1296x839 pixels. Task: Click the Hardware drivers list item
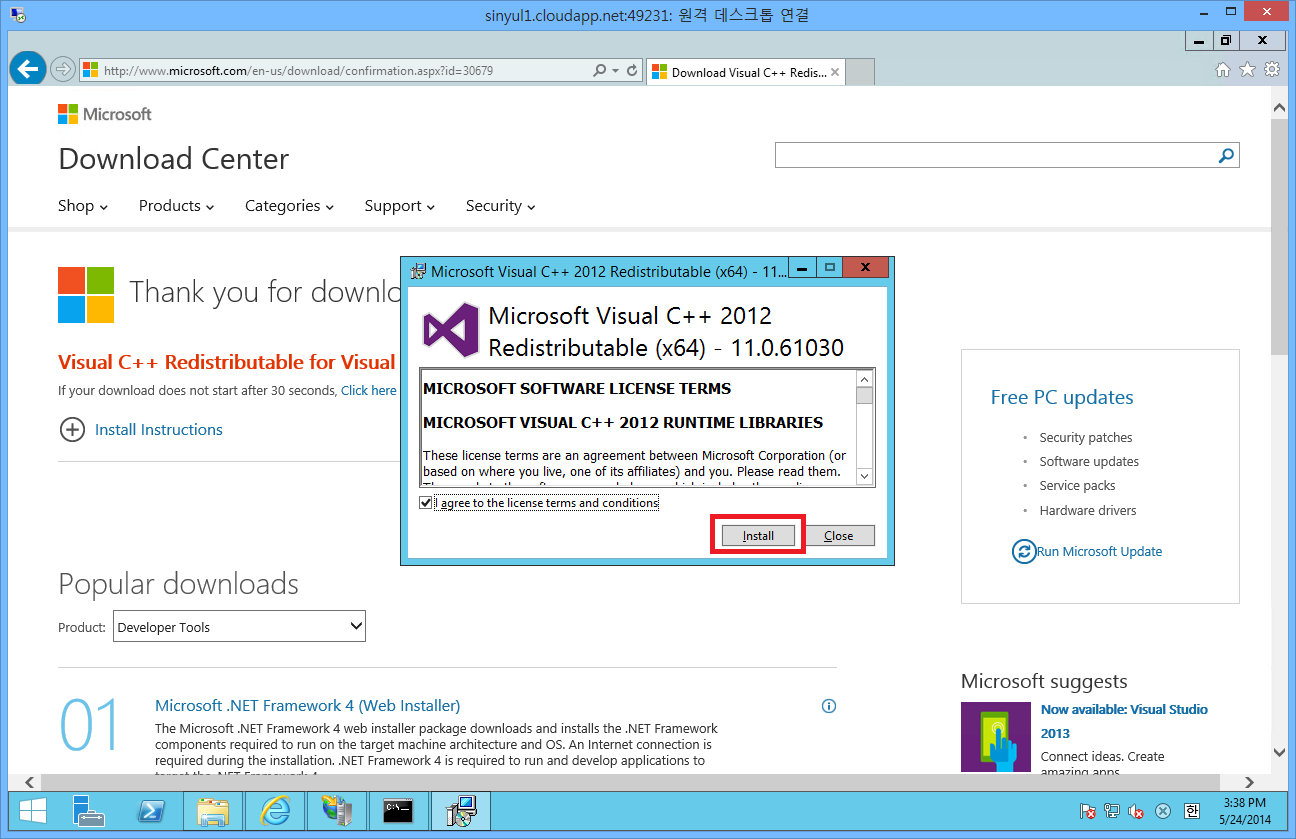1088,510
